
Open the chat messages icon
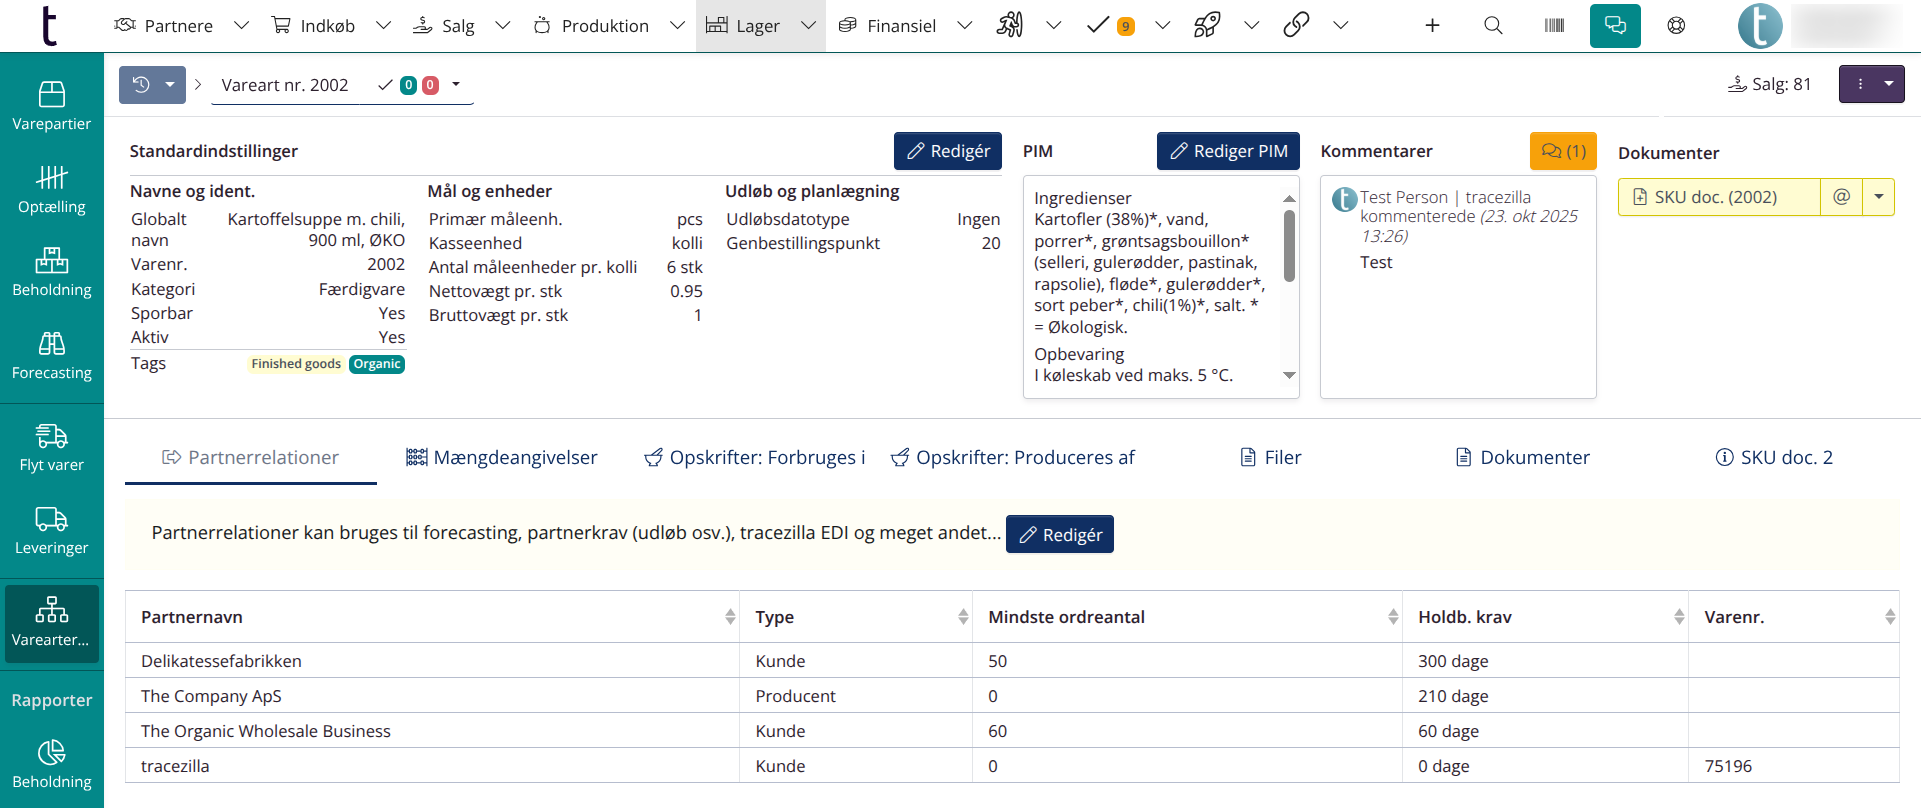(1614, 26)
